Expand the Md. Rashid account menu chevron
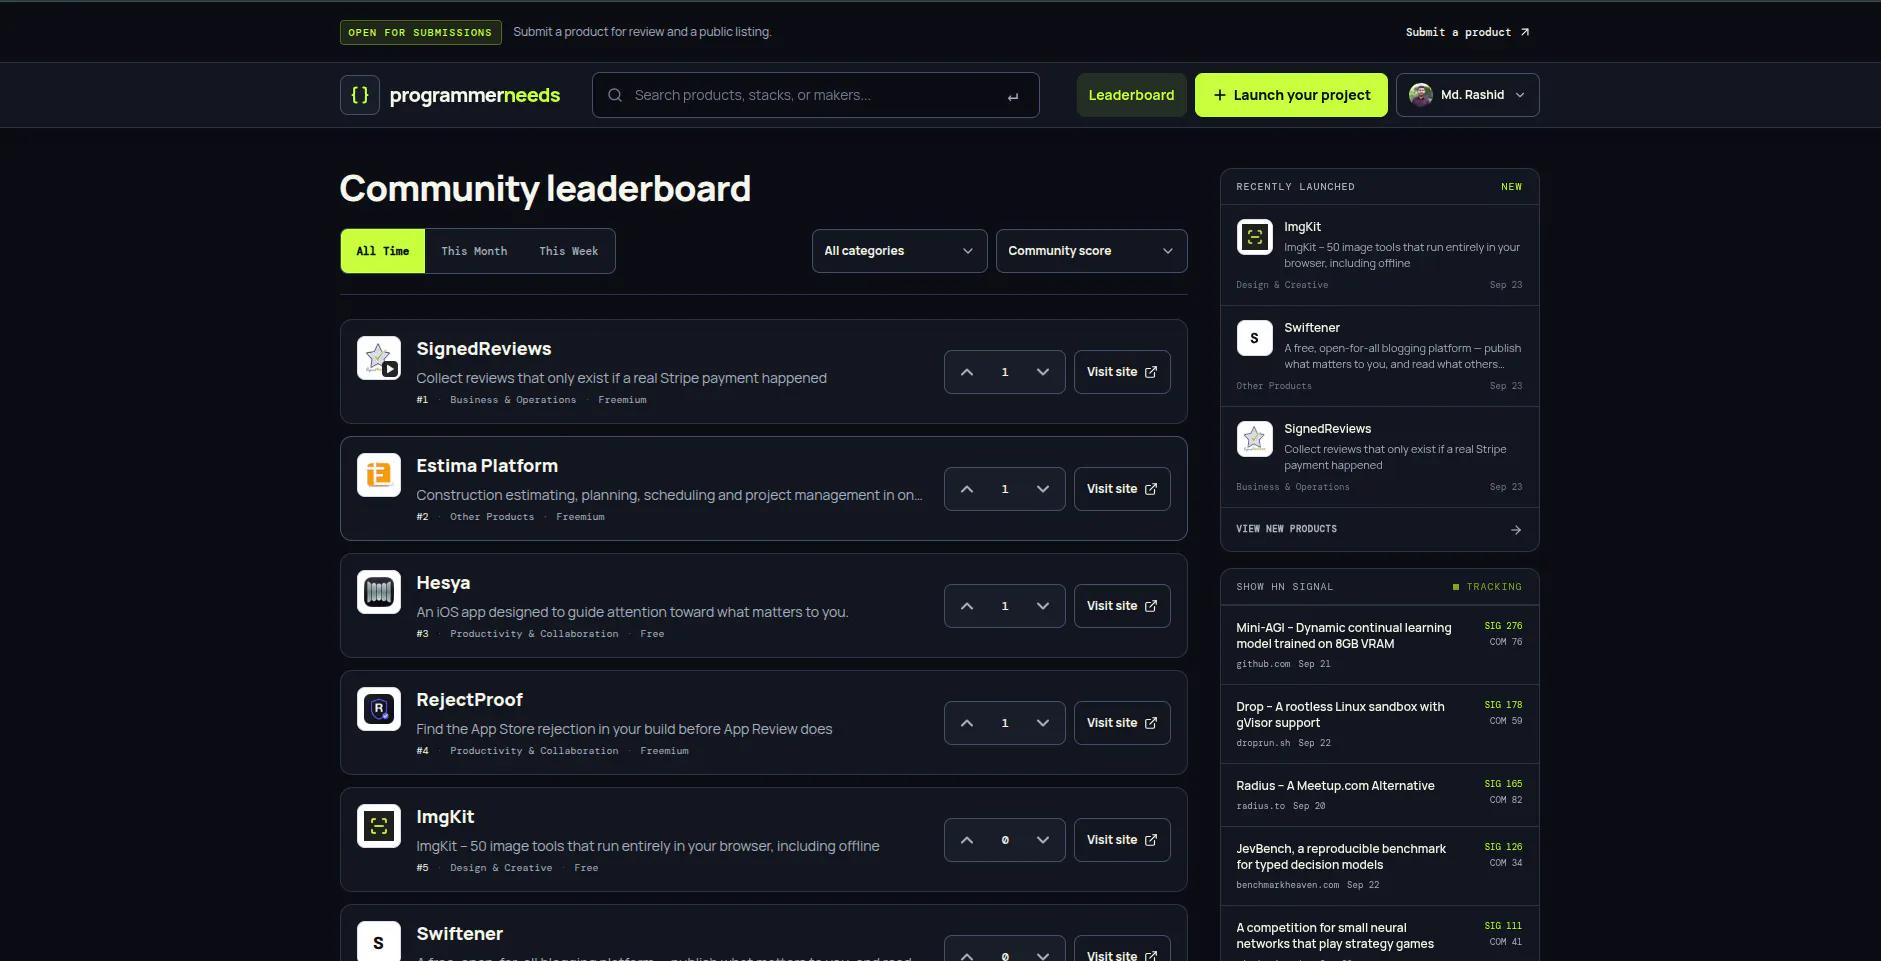Screen dimensions: 1881x961 (1520, 95)
